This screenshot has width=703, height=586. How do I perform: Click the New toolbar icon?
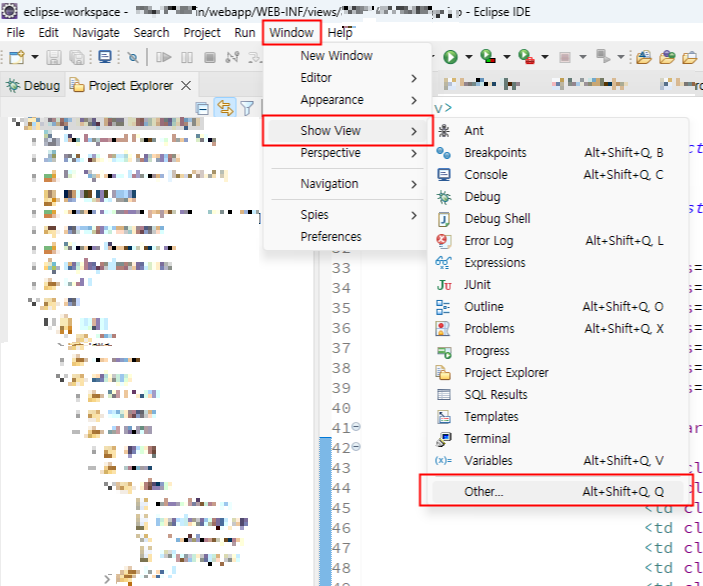tap(17, 57)
